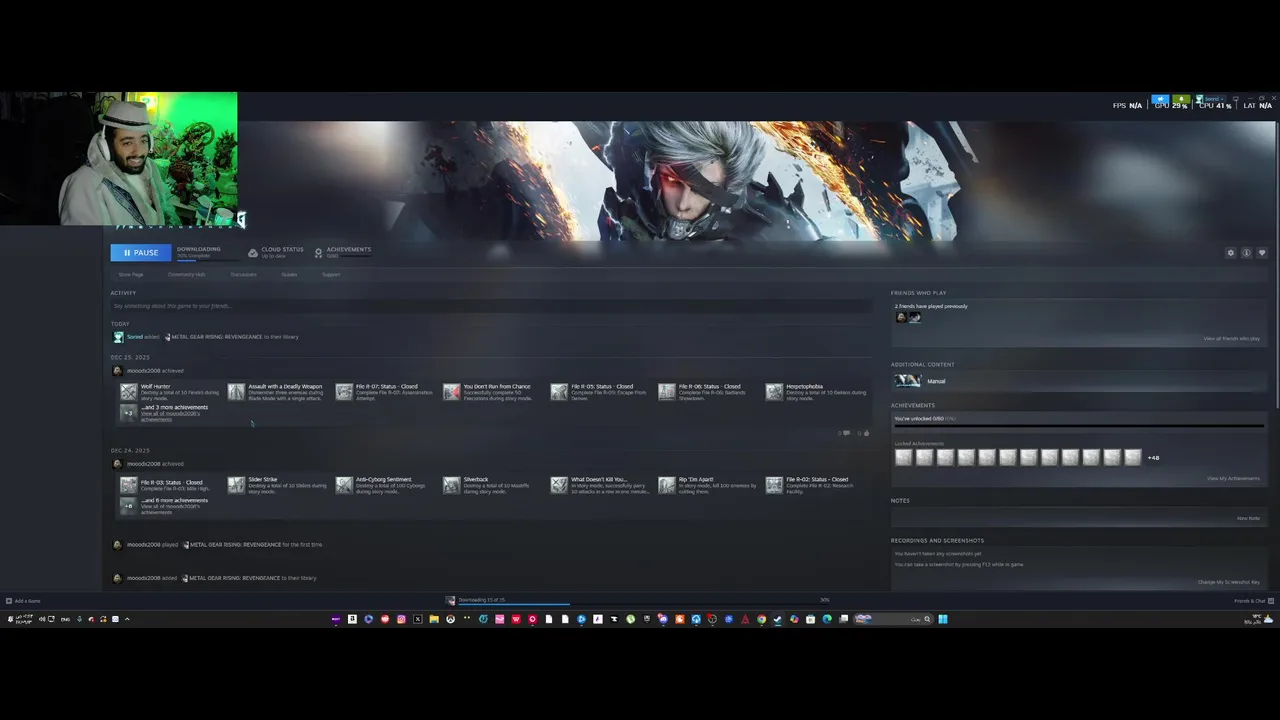Open the '+8' more achievements tile
Viewport: 1280px width, 720px height.
click(128, 506)
